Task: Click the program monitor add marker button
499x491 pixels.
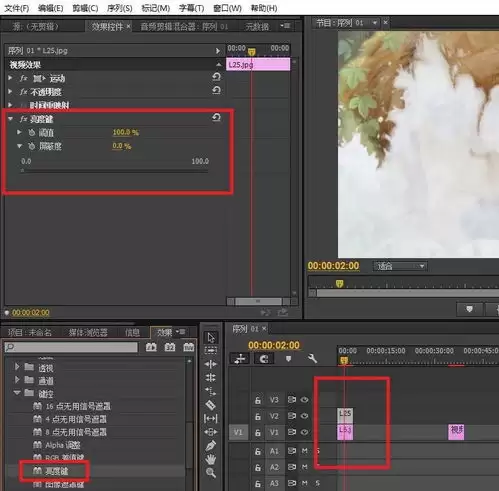Action: (469, 309)
